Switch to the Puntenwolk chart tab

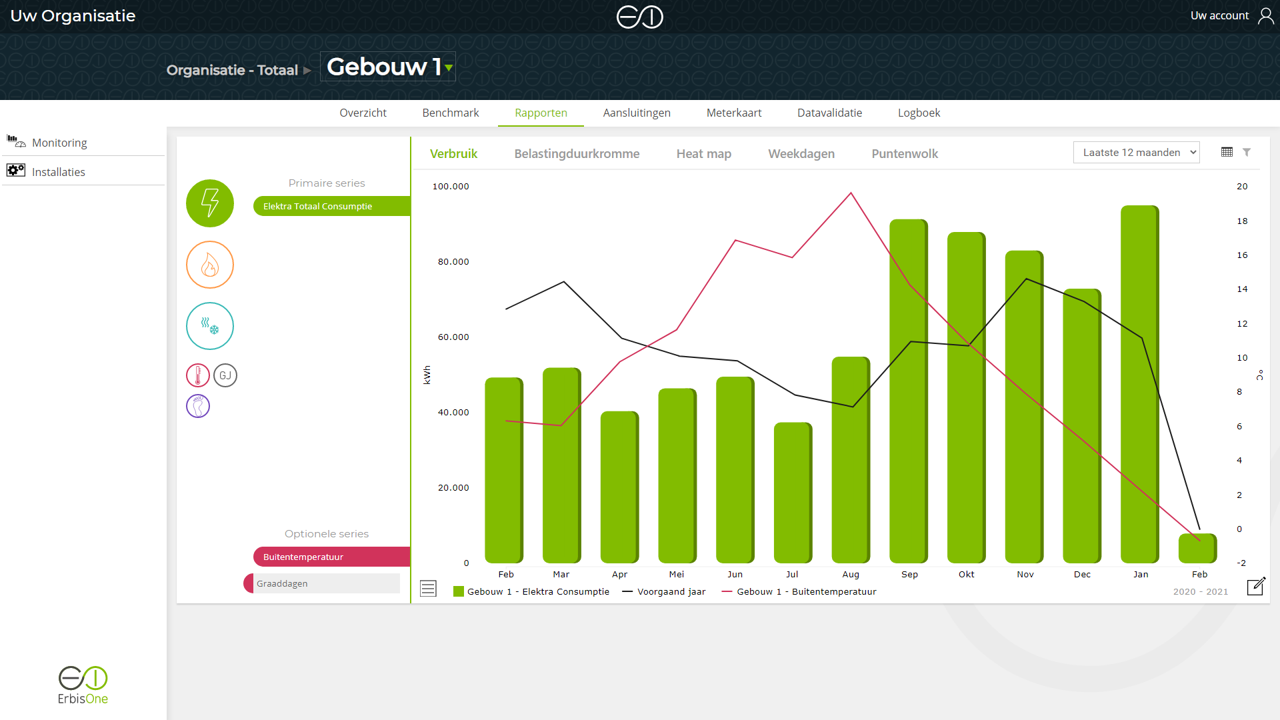pos(905,154)
